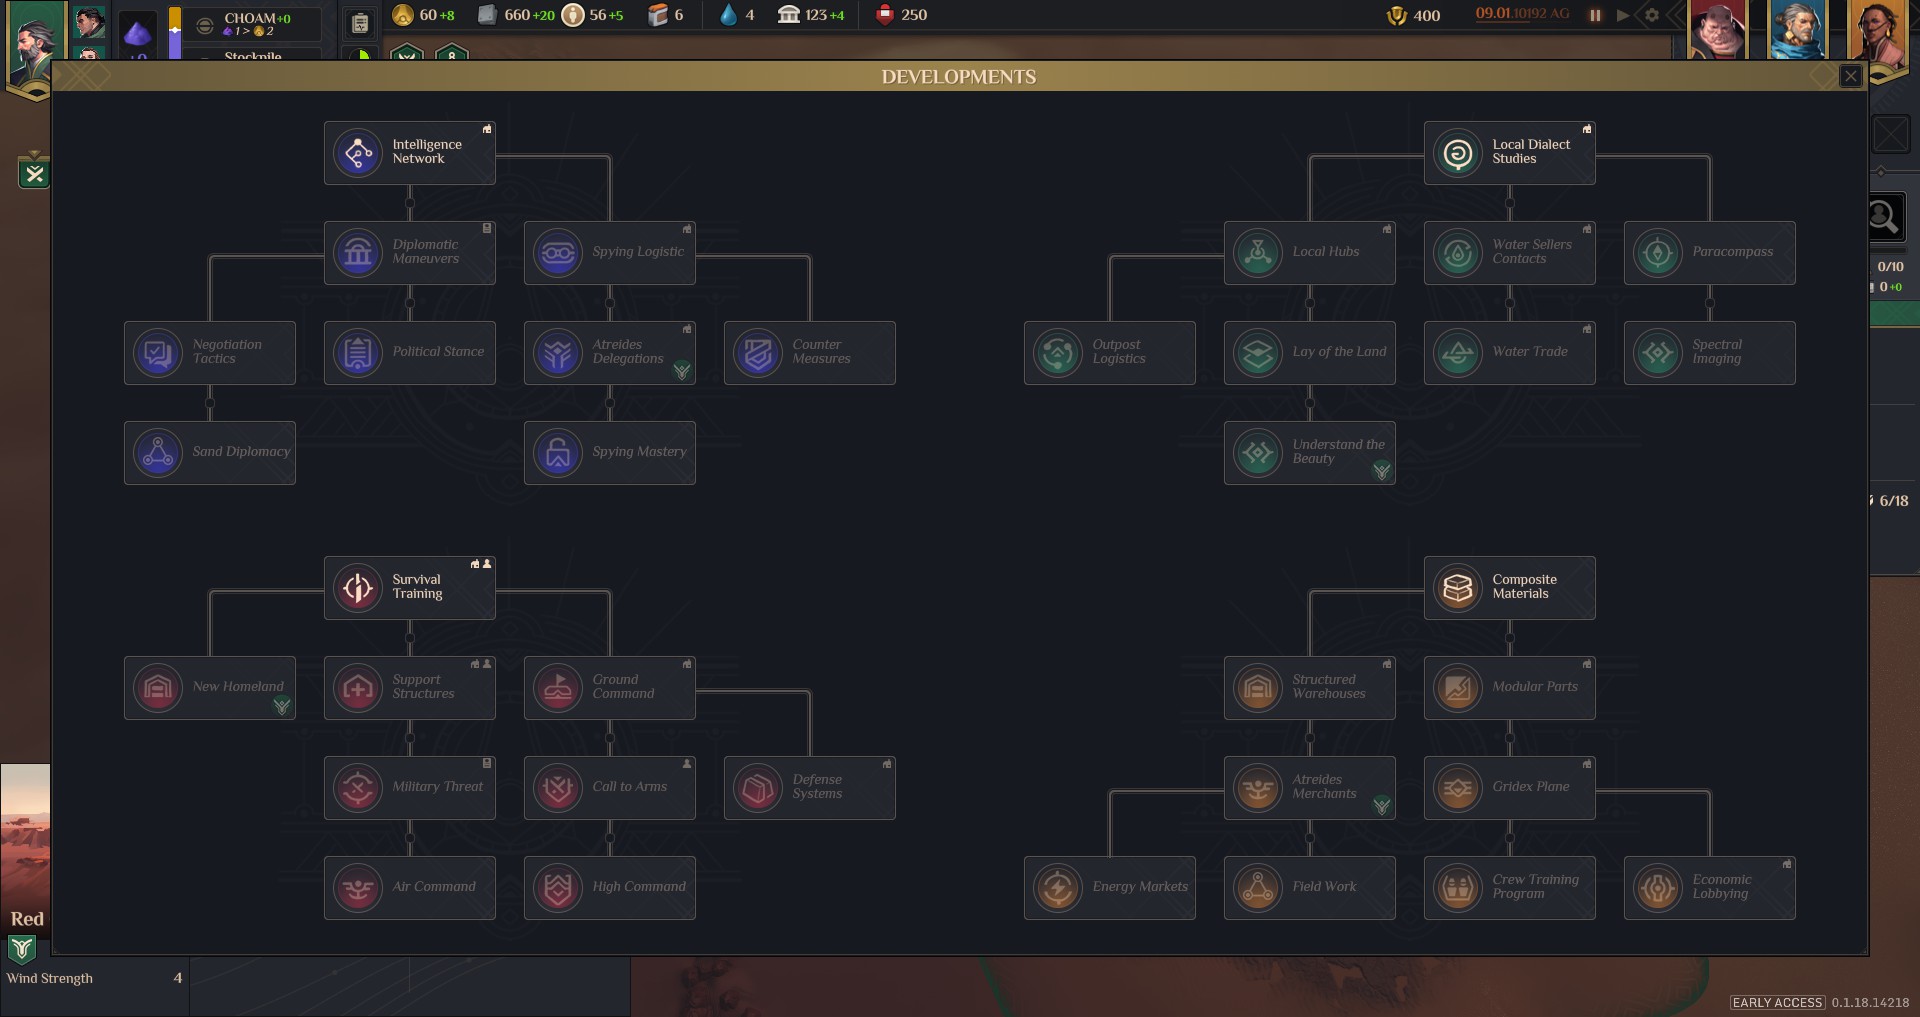Pick the Call to Arms icon
Image resolution: width=1920 pixels, height=1017 pixels.
[x=558, y=788]
